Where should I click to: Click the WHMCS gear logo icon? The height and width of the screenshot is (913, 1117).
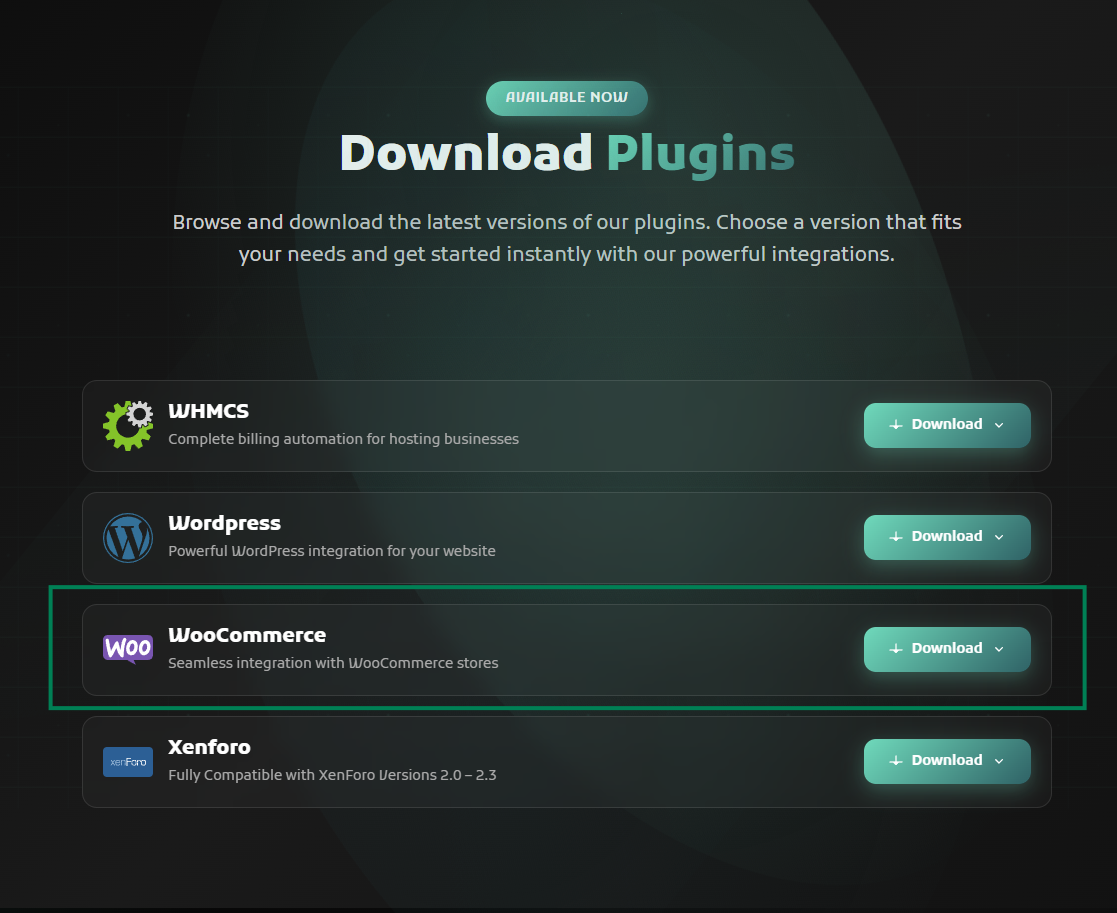128,426
